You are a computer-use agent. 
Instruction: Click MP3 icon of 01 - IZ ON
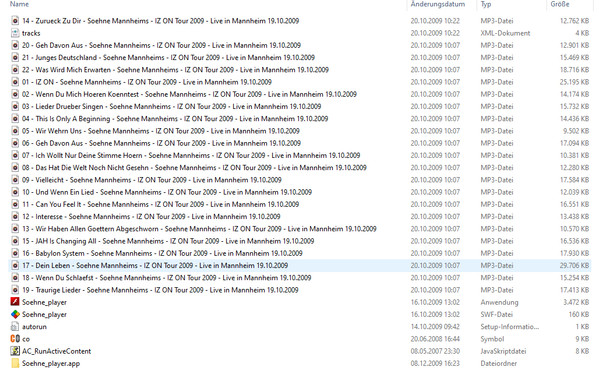pos(15,82)
